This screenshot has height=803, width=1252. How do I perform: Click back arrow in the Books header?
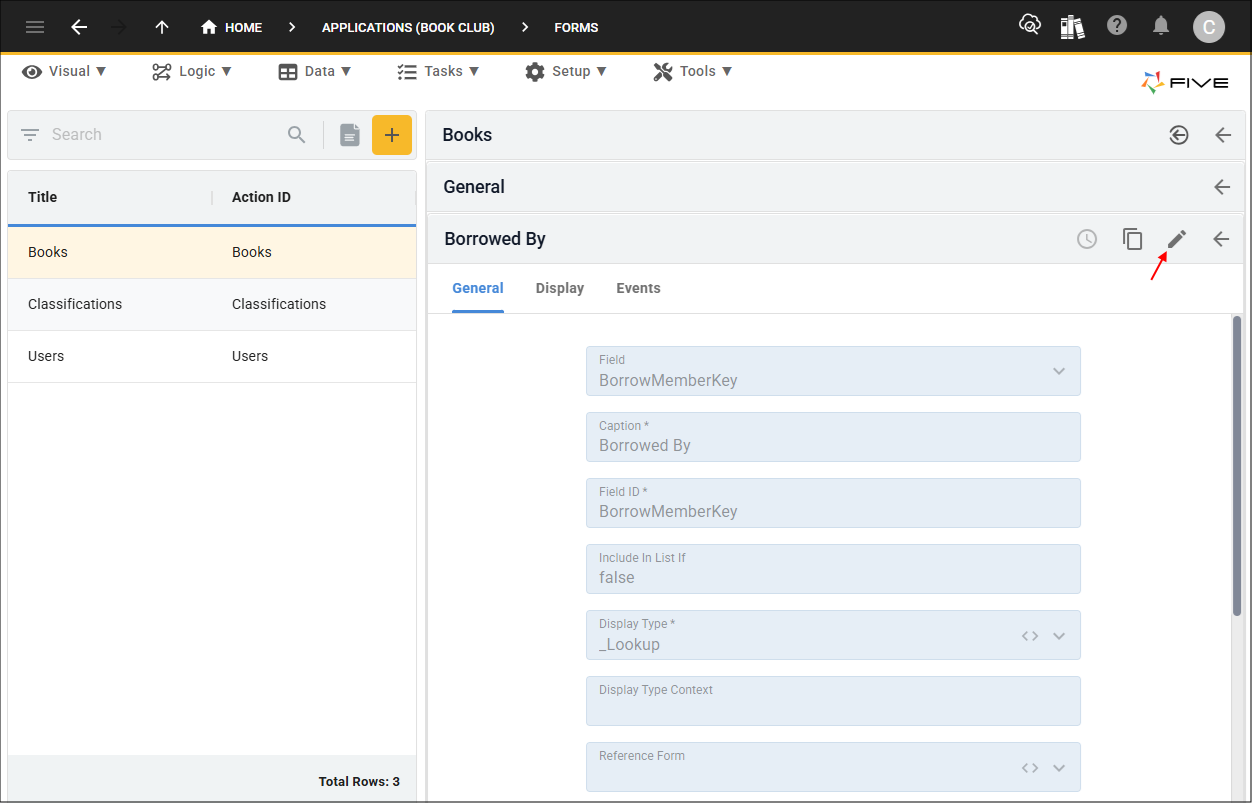(1223, 135)
